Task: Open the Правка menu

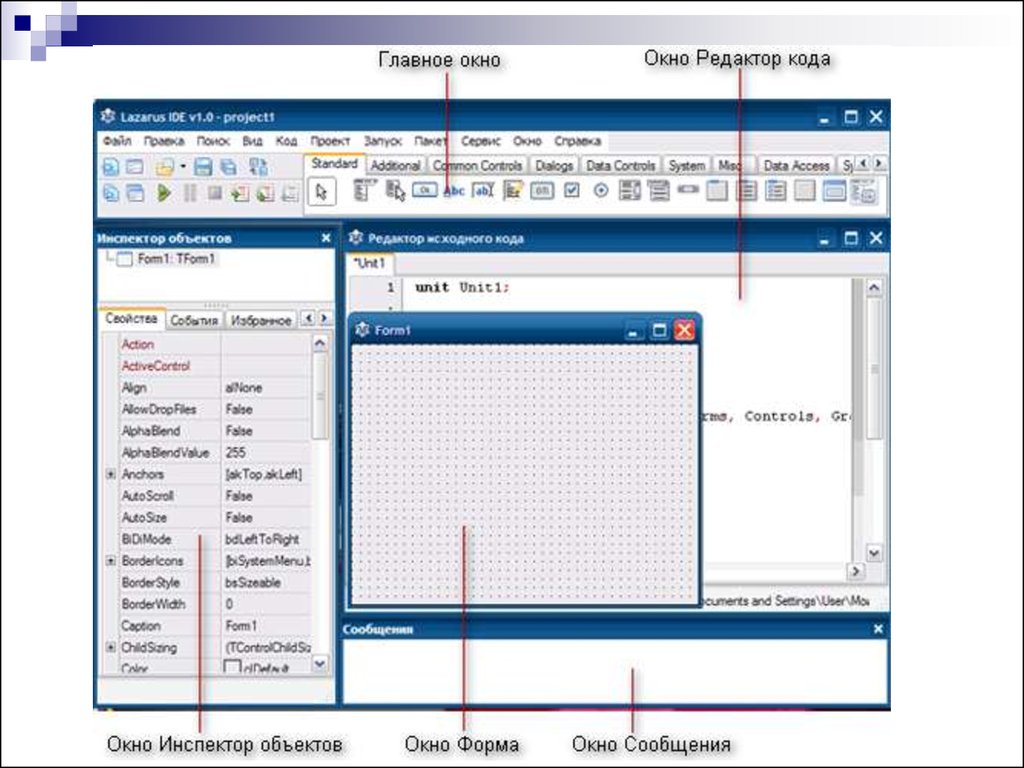Action: 164,140
